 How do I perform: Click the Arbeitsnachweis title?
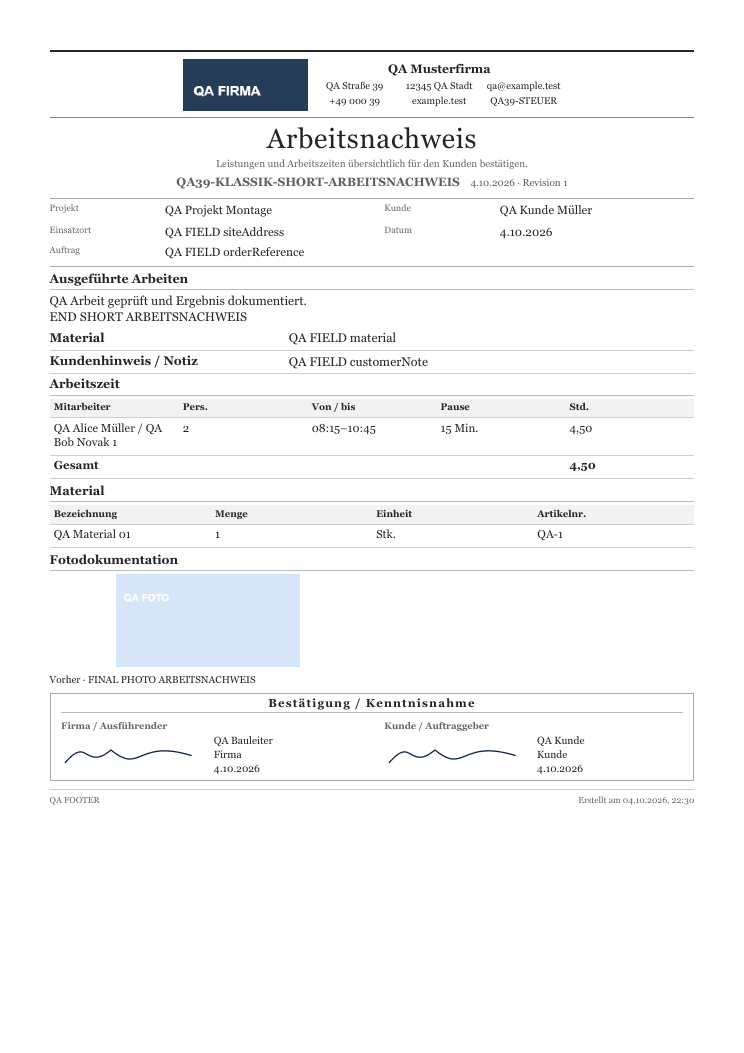coord(371,139)
